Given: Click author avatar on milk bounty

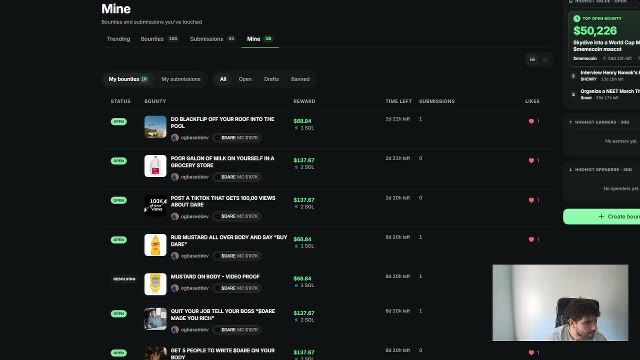Looking at the screenshot, I should coord(175,177).
